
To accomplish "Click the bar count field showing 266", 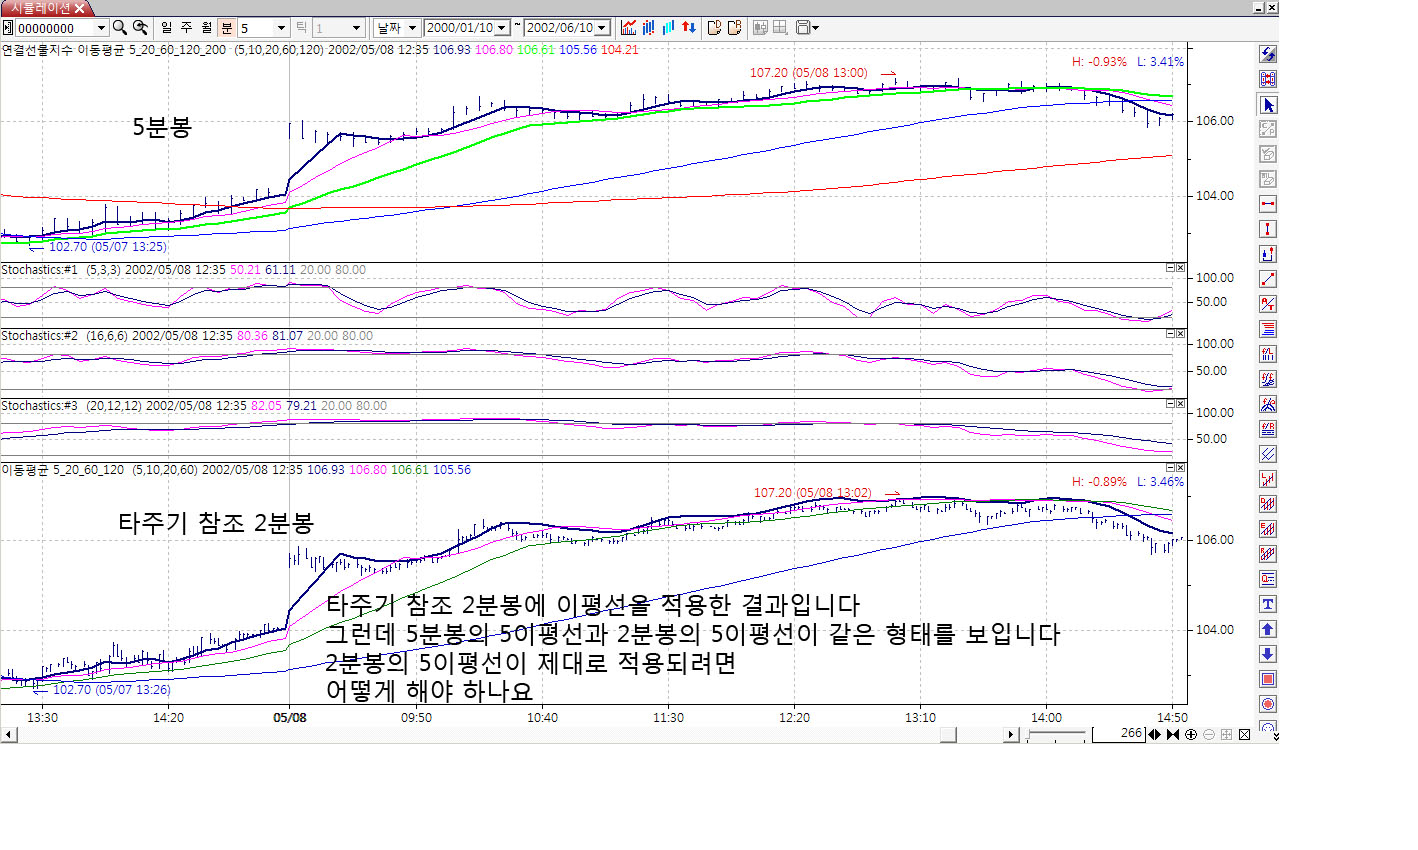I will point(1118,734).
